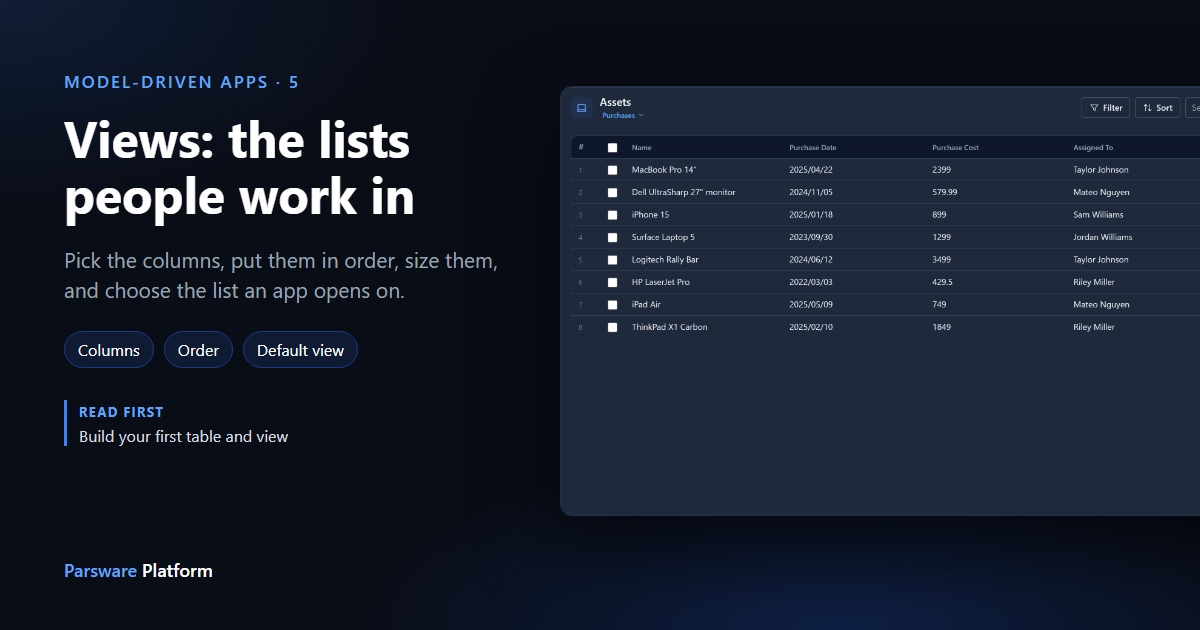Image resolution: width=1200 pixels, height=630 pixels.
Task: Click the iPhone 15 name cell
Action: click(x=651, y=215)
